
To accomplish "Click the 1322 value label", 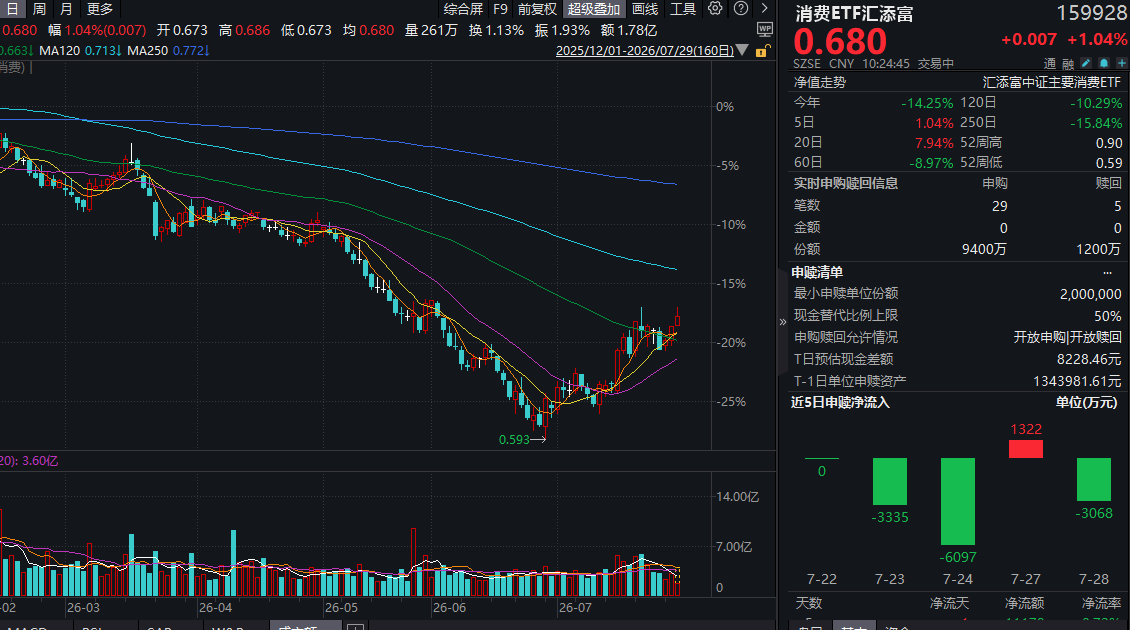I will click(1026, 429).
